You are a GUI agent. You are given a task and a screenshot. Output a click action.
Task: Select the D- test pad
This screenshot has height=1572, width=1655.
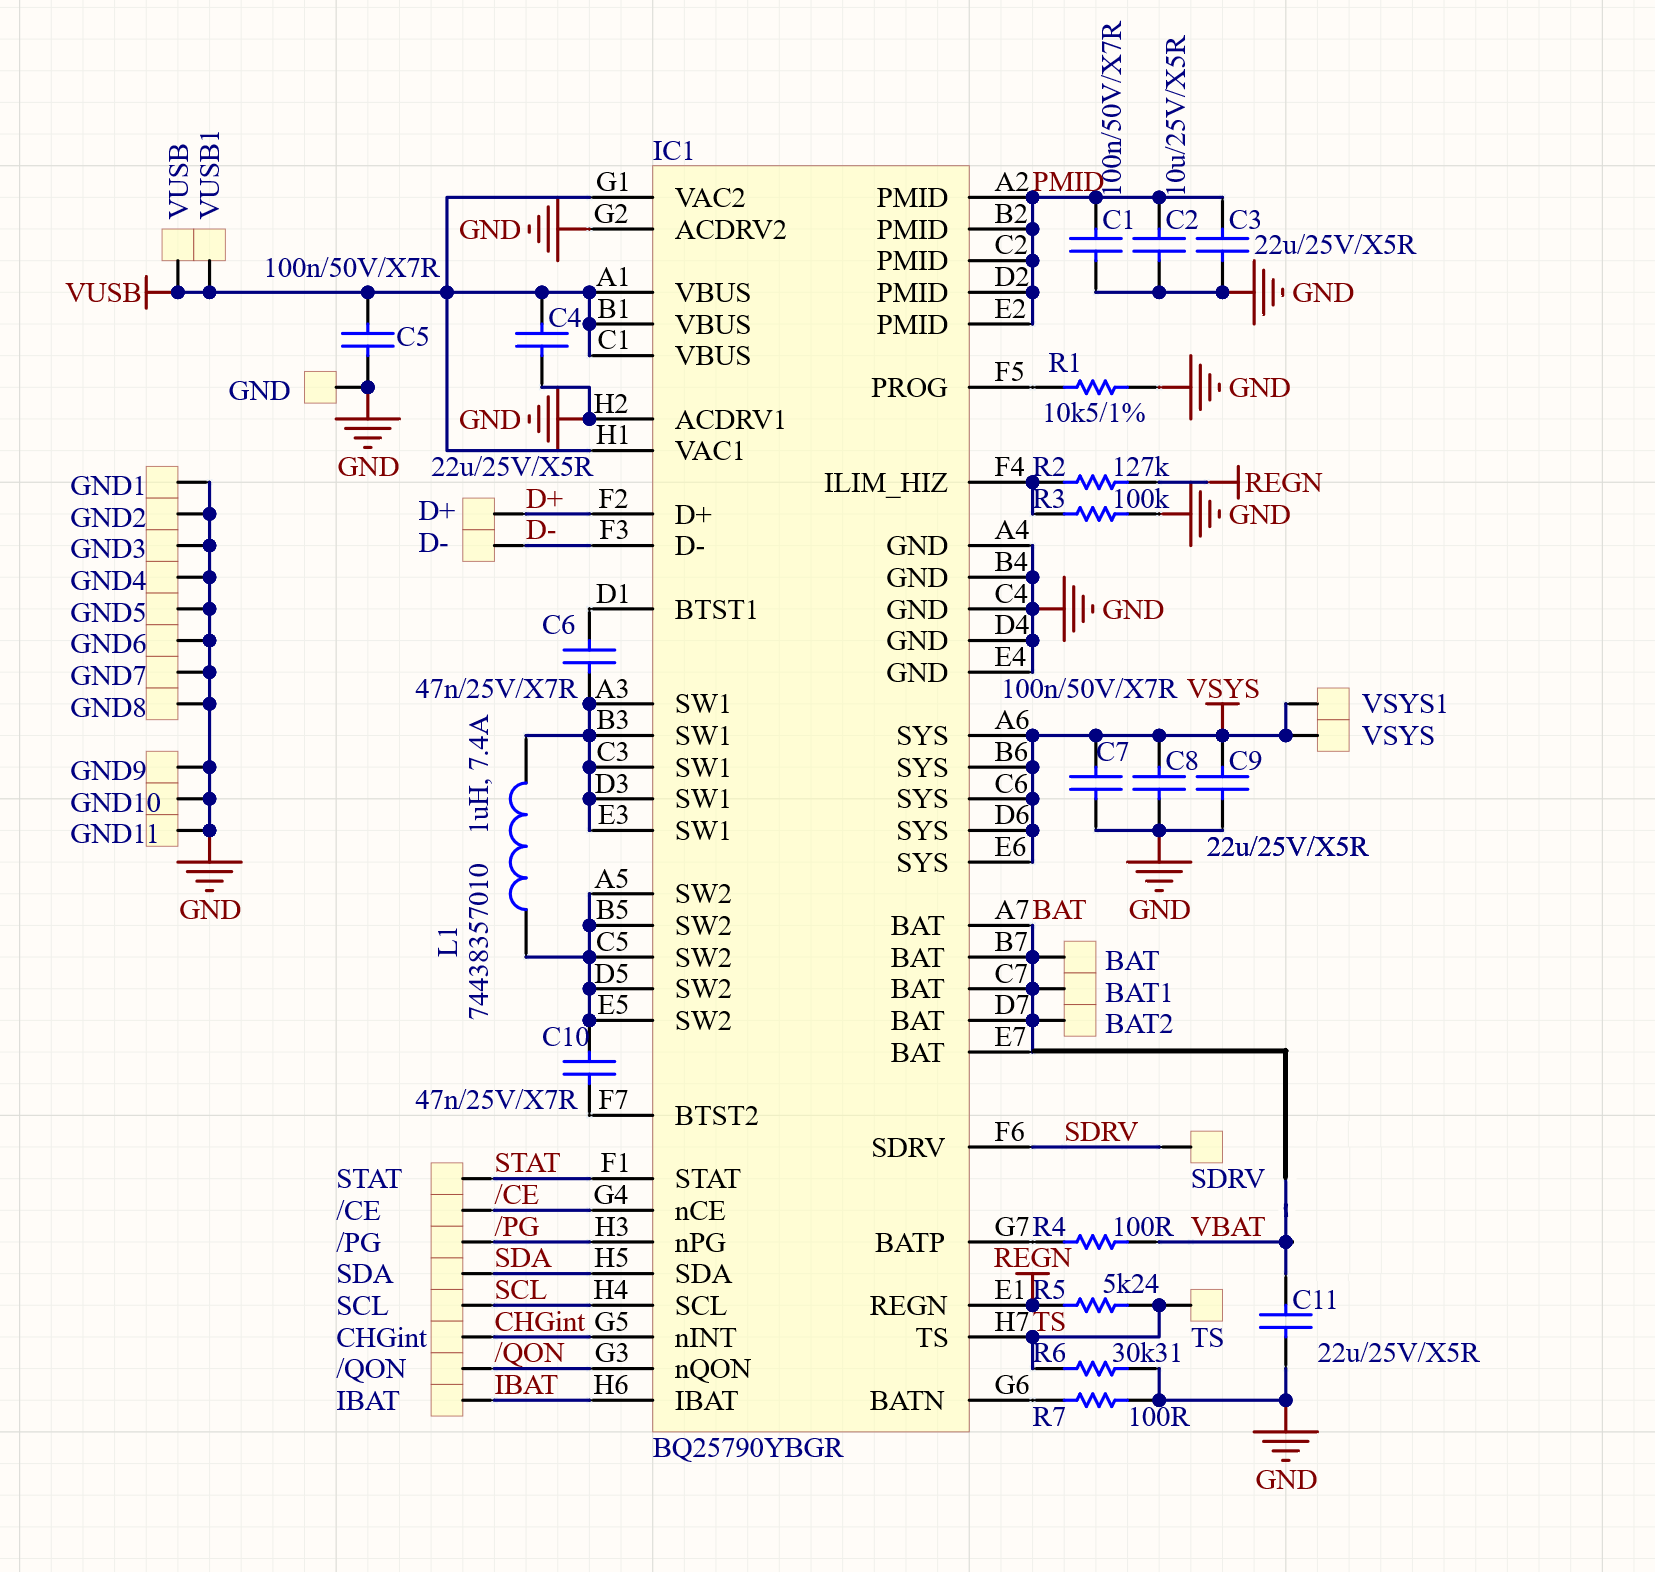tap(478, 545)
